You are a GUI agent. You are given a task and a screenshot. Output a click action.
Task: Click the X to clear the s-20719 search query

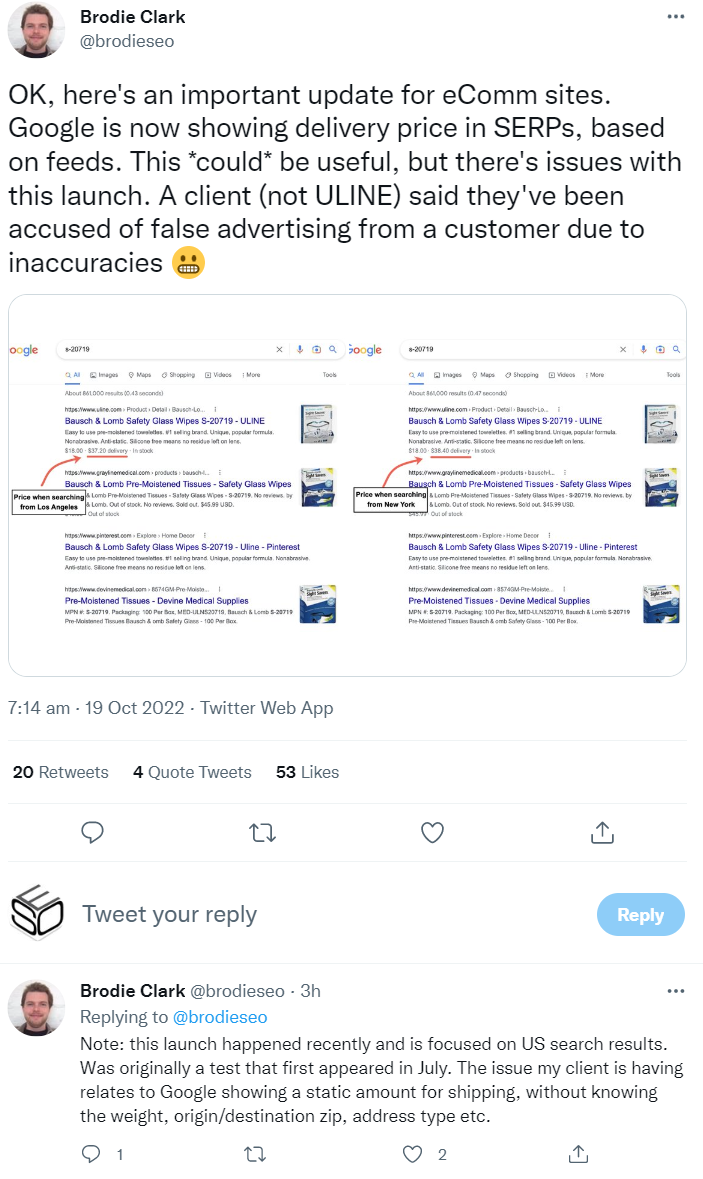point(278,348)
